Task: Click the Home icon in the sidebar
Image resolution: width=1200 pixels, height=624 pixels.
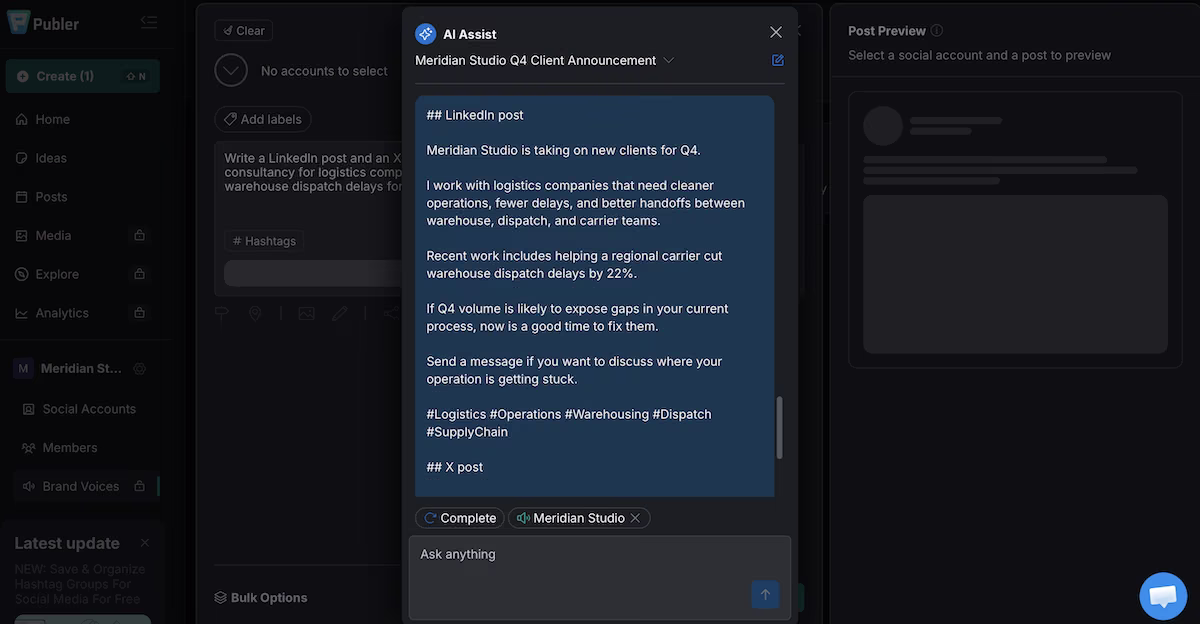Action: (x=22, y=119)
